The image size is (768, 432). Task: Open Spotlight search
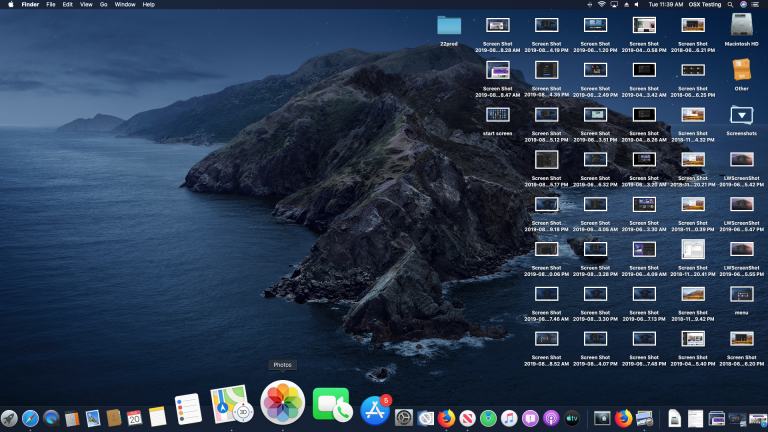[x=730, y=4]
